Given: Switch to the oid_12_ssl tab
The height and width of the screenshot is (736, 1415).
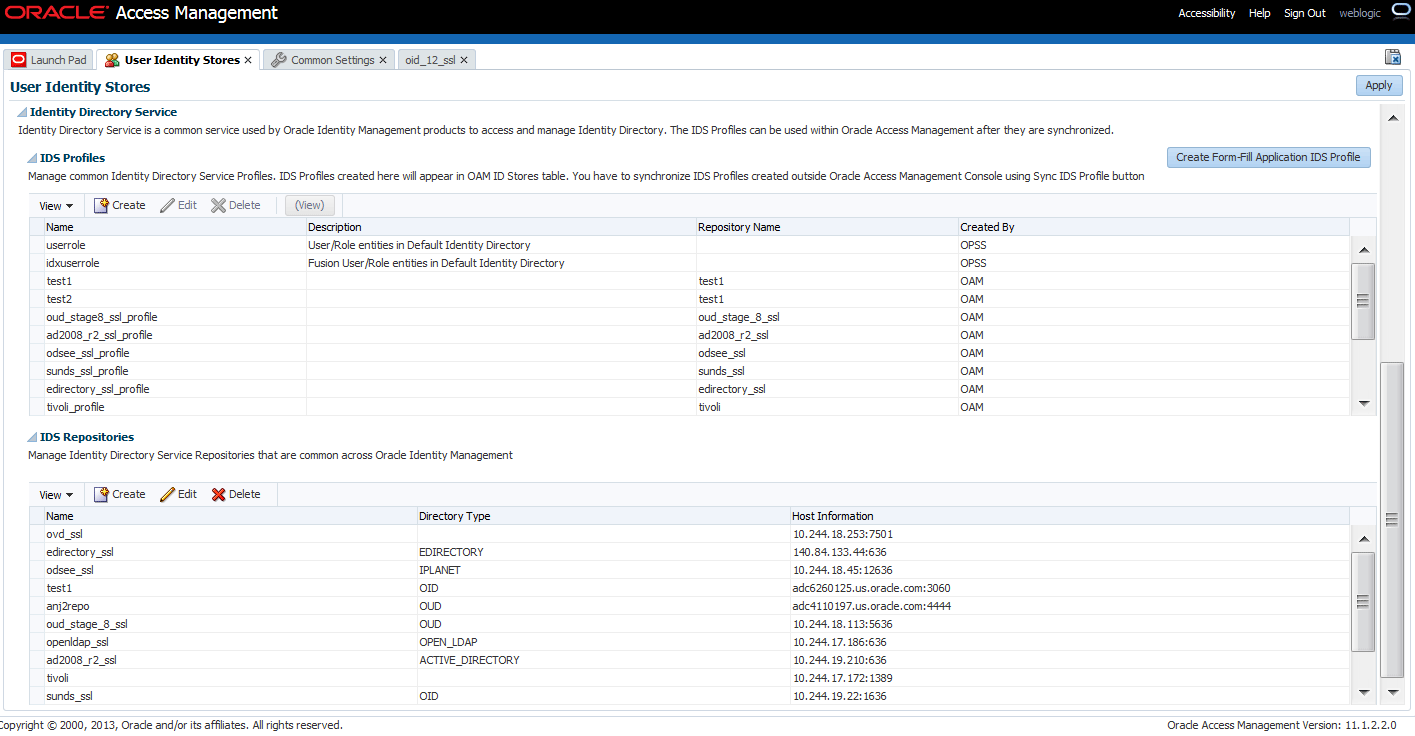Looking at the screenshot, I should (x=430, y=60).
